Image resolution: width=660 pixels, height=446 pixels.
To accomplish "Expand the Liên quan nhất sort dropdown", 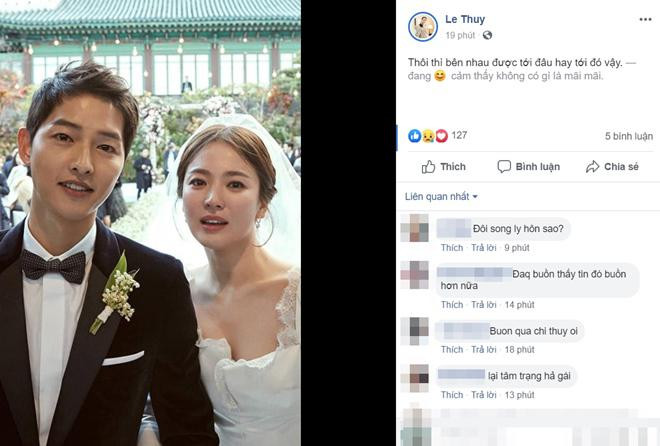I will pyautogui.click(x=441, y=196).
